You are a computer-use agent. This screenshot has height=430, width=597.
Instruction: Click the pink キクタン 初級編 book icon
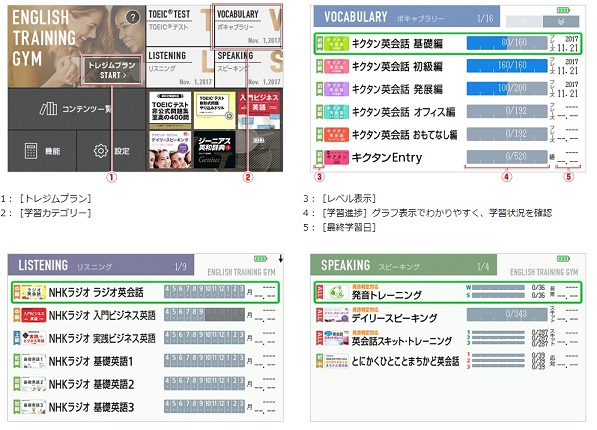pyautogui.click(x=336, y=66)
